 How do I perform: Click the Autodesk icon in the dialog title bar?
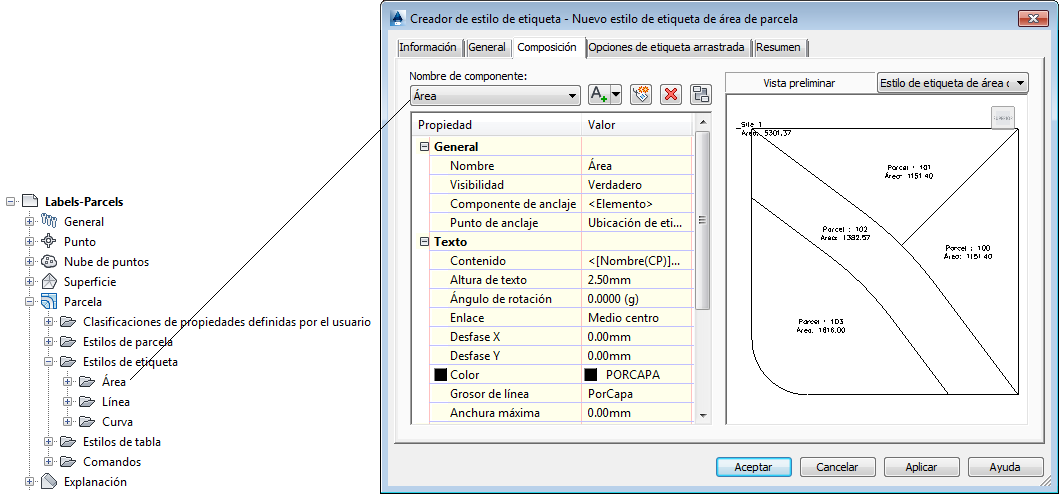tap(398, 18)
